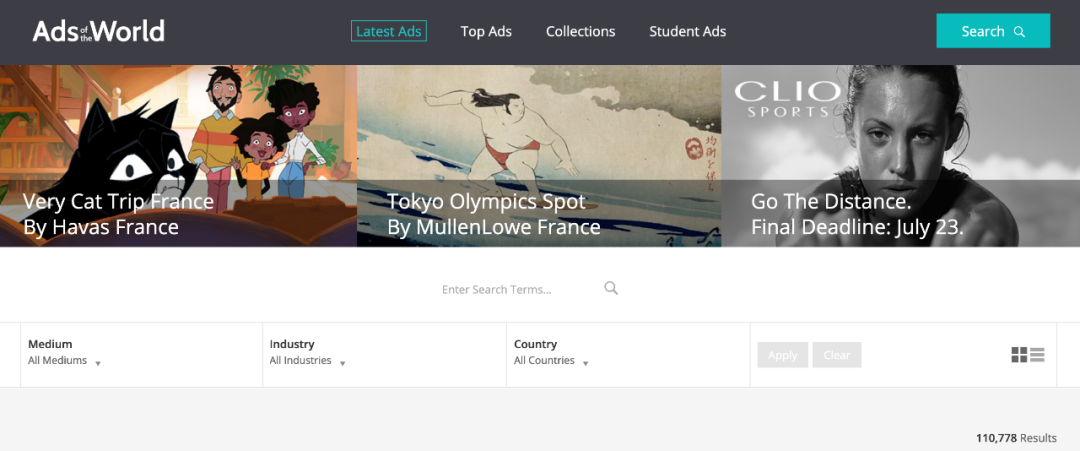Open the Collections menu item
Screen dimensions: 1080x451
click(580, 31)
